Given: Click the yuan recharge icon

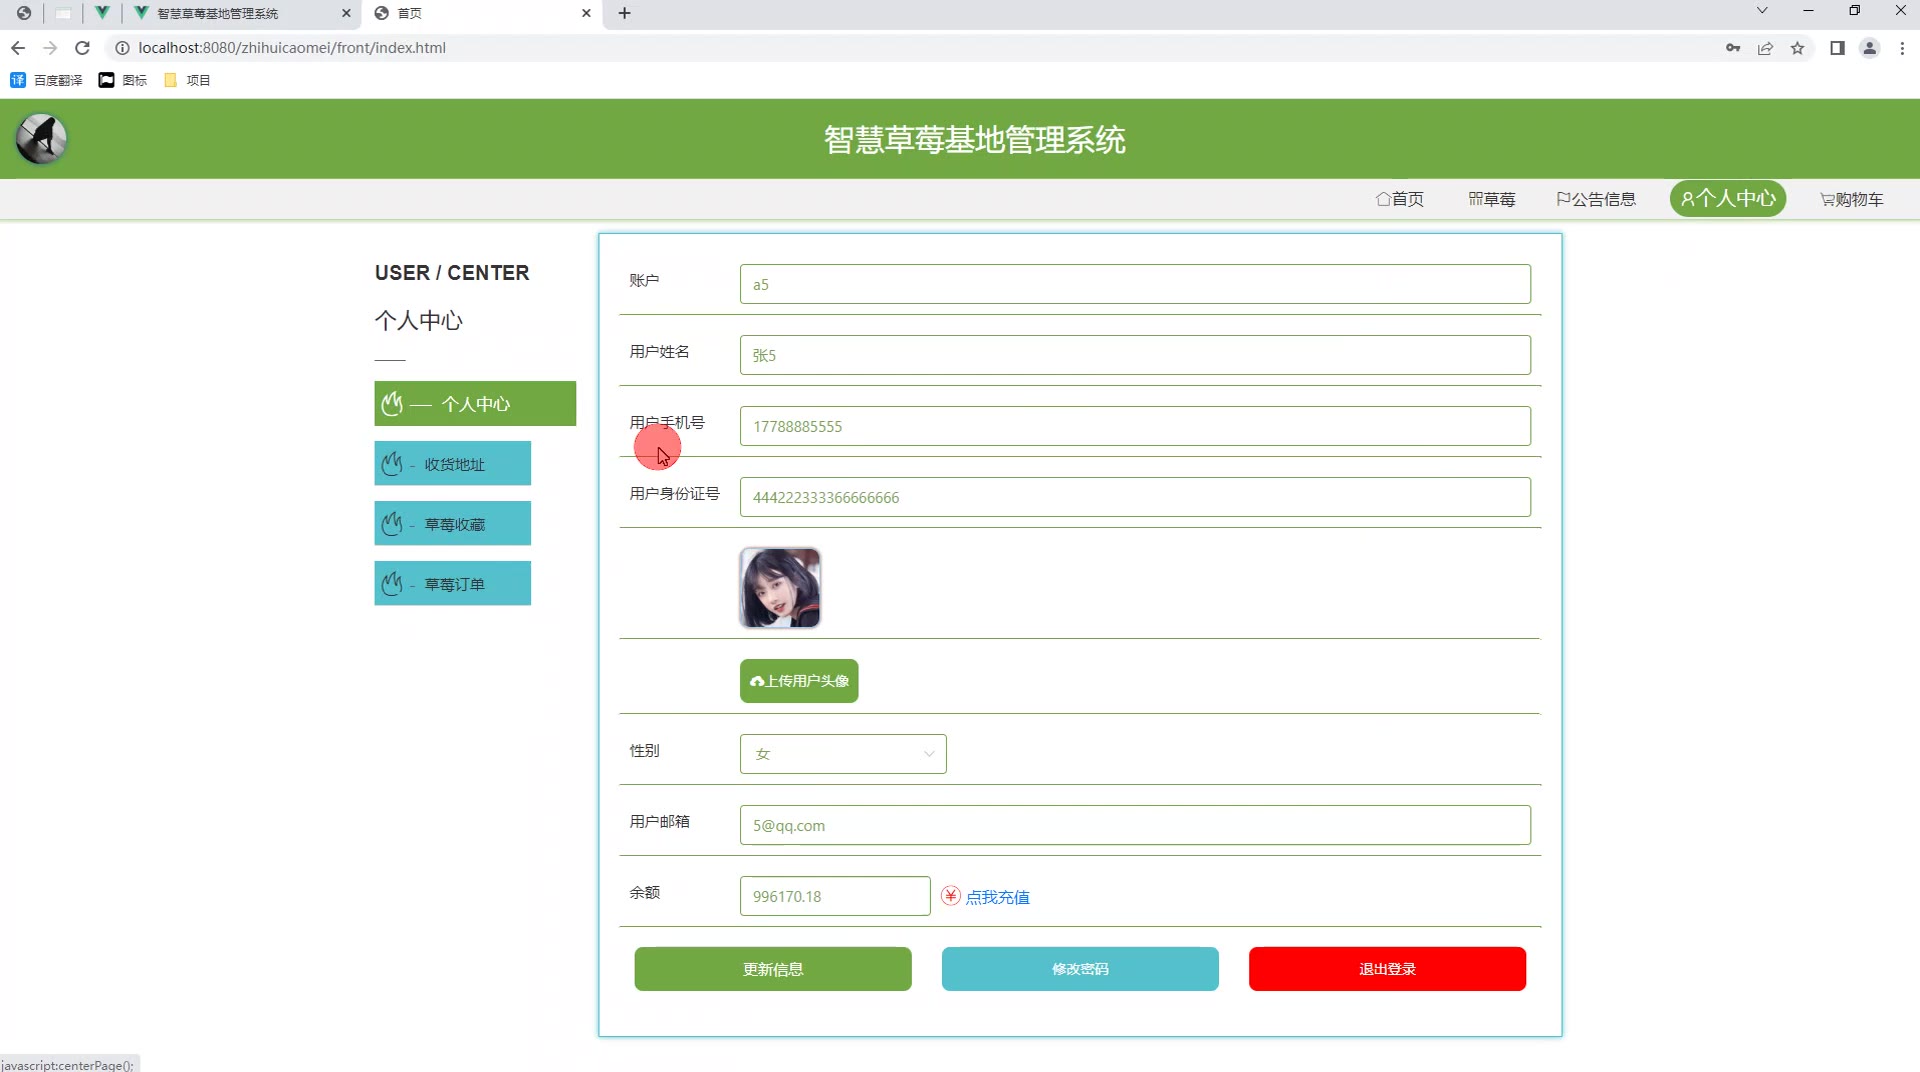Looking at the screenshot, I should (951, 896).
